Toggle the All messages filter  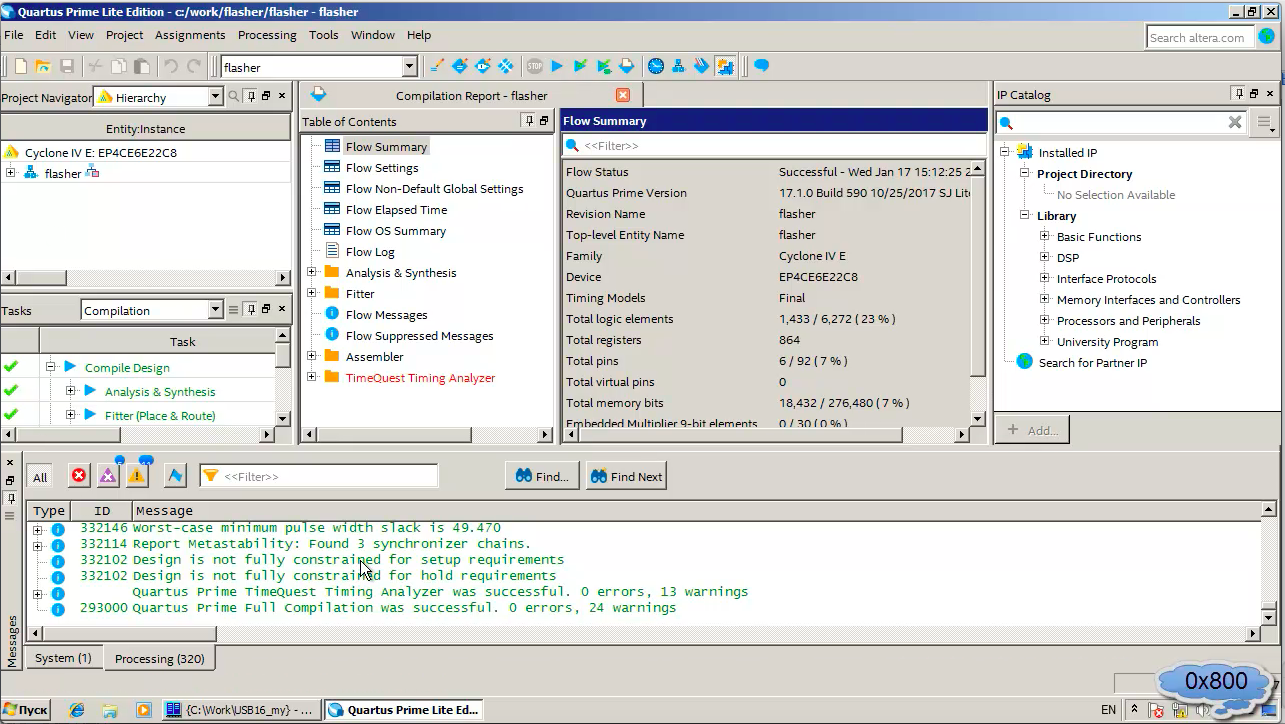point(40,477)
